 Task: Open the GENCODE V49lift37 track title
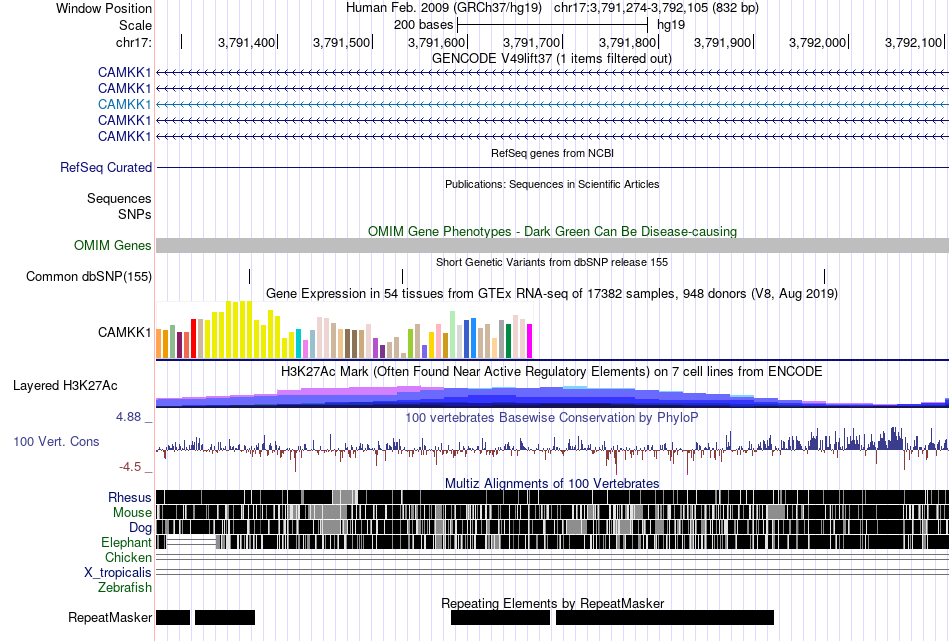tap(552, 59)
